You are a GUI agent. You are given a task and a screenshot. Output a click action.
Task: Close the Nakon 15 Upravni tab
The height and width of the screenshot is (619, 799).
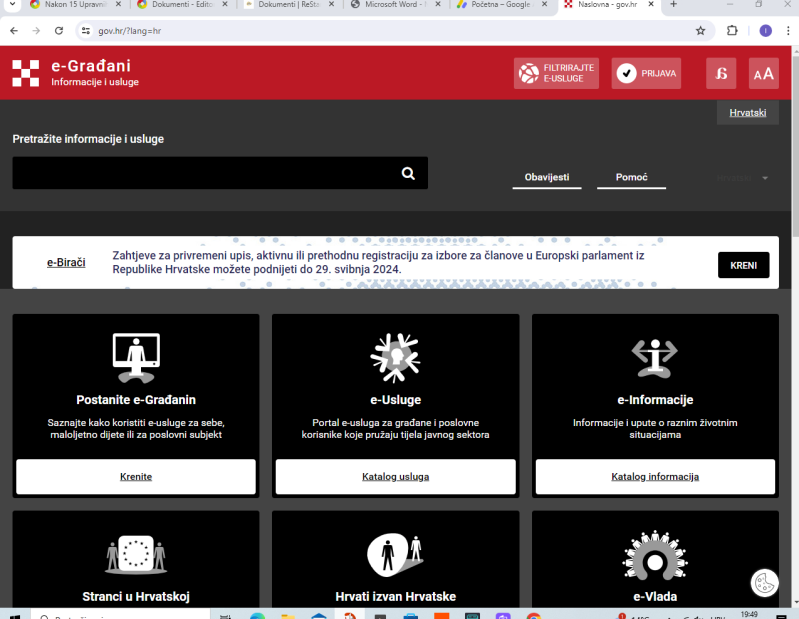pyautogui.click(x=118, y=4)
